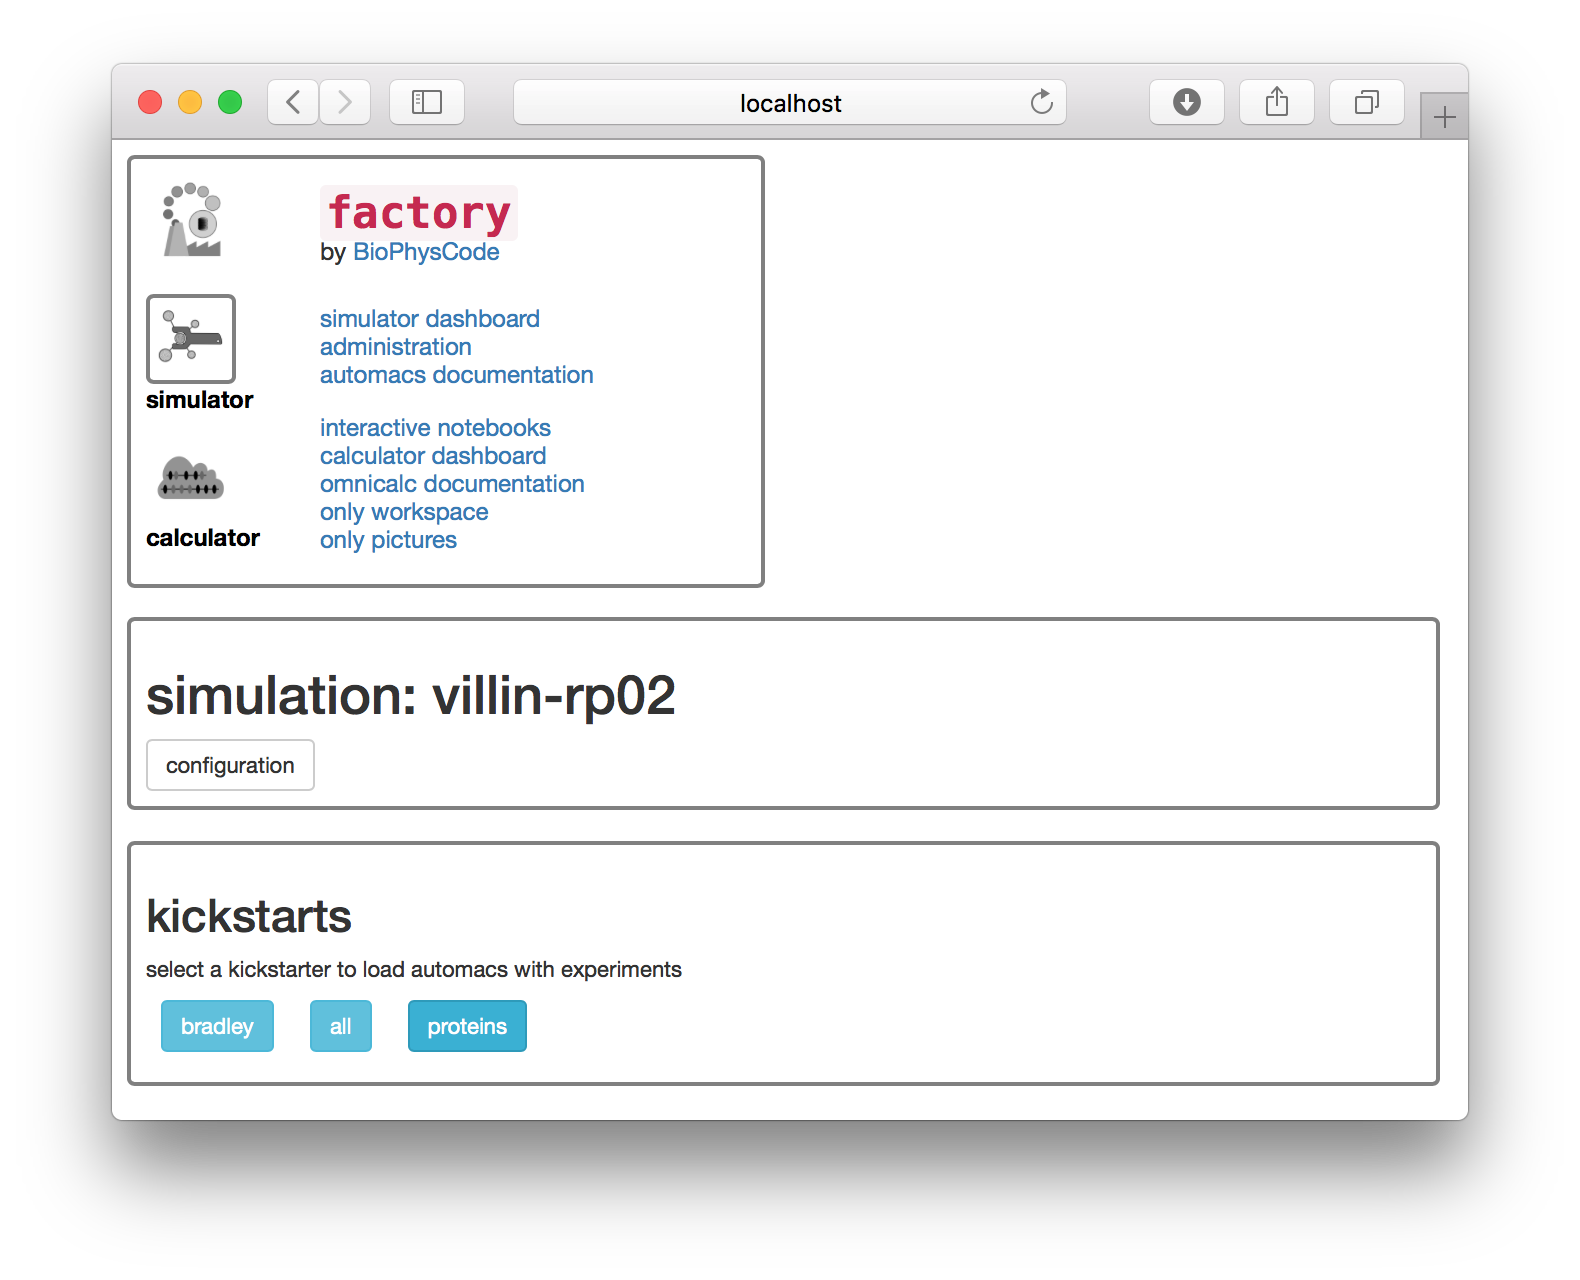Click the Share icon in toolbar
The image size is (1580, 1280).
[1277, 102]
